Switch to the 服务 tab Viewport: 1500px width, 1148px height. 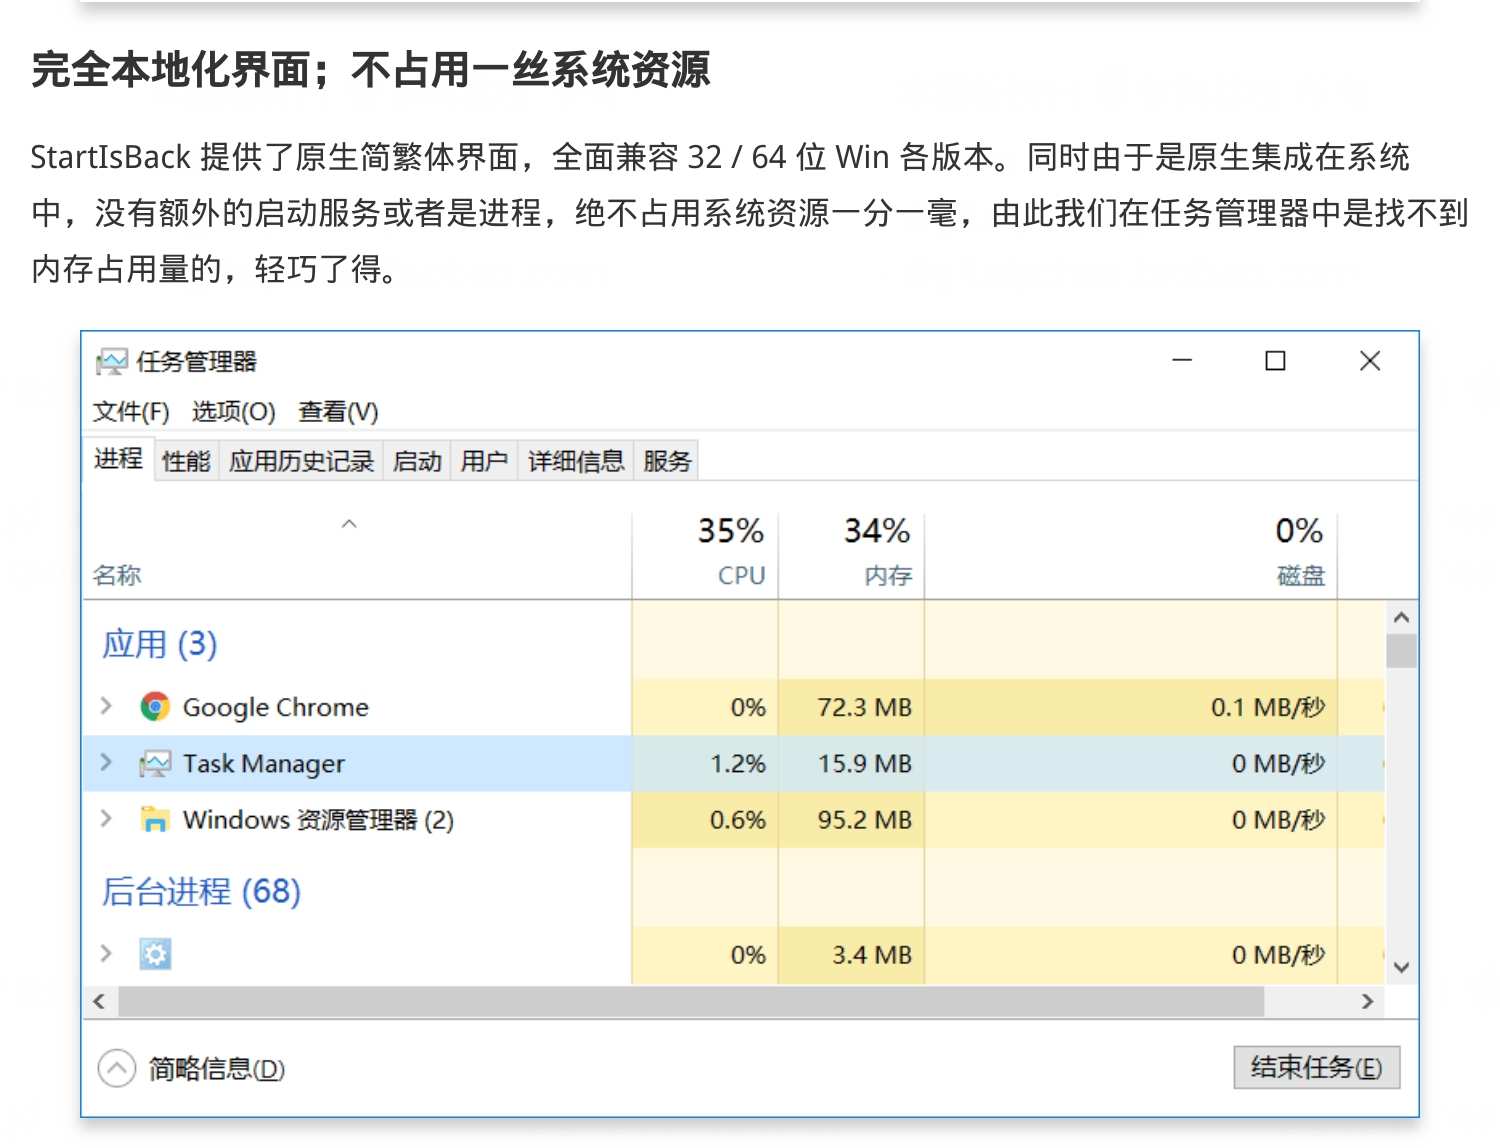coord(667,461)
